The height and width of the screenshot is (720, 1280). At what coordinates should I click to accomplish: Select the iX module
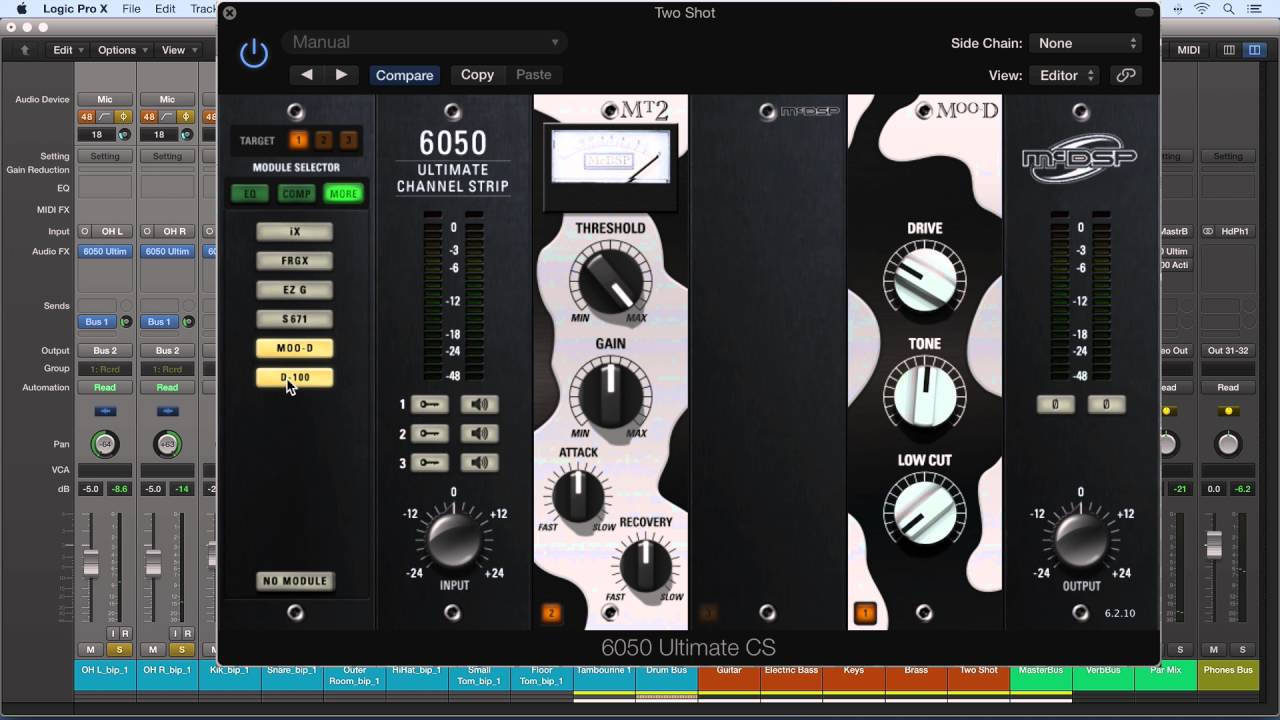pos(295,232)
